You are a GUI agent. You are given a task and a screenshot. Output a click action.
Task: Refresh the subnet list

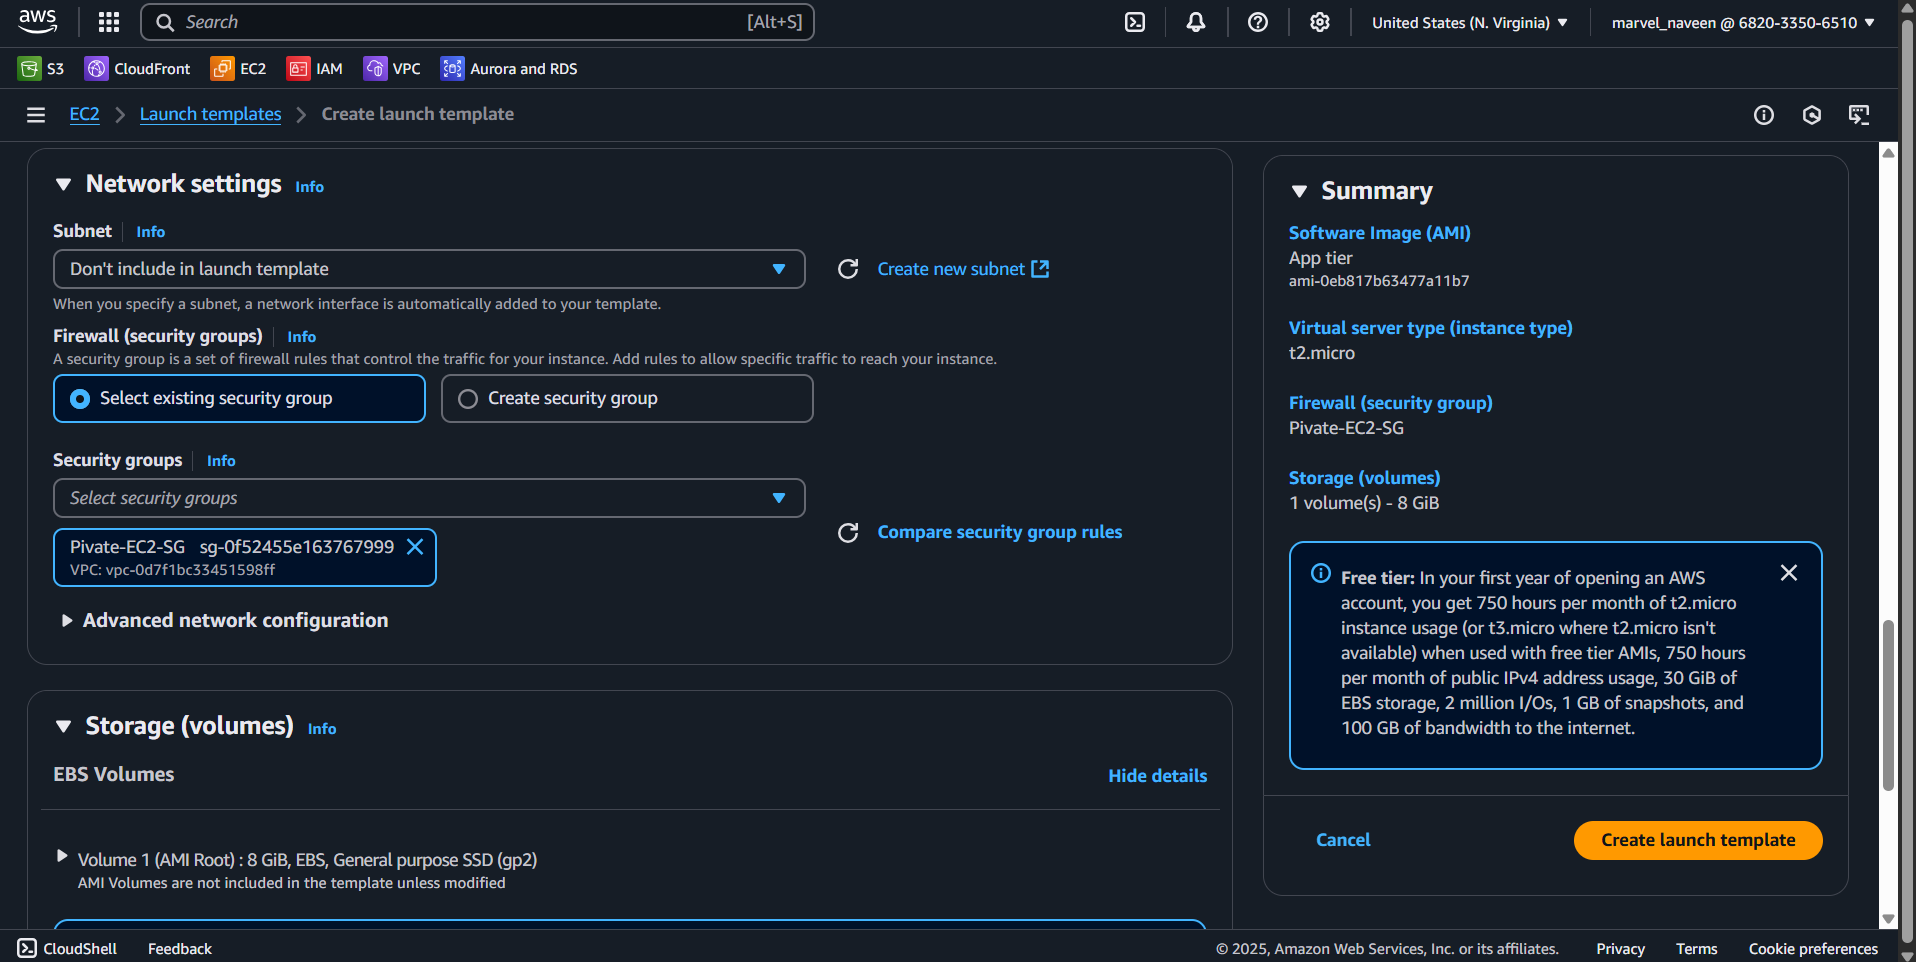pos(848,269)
